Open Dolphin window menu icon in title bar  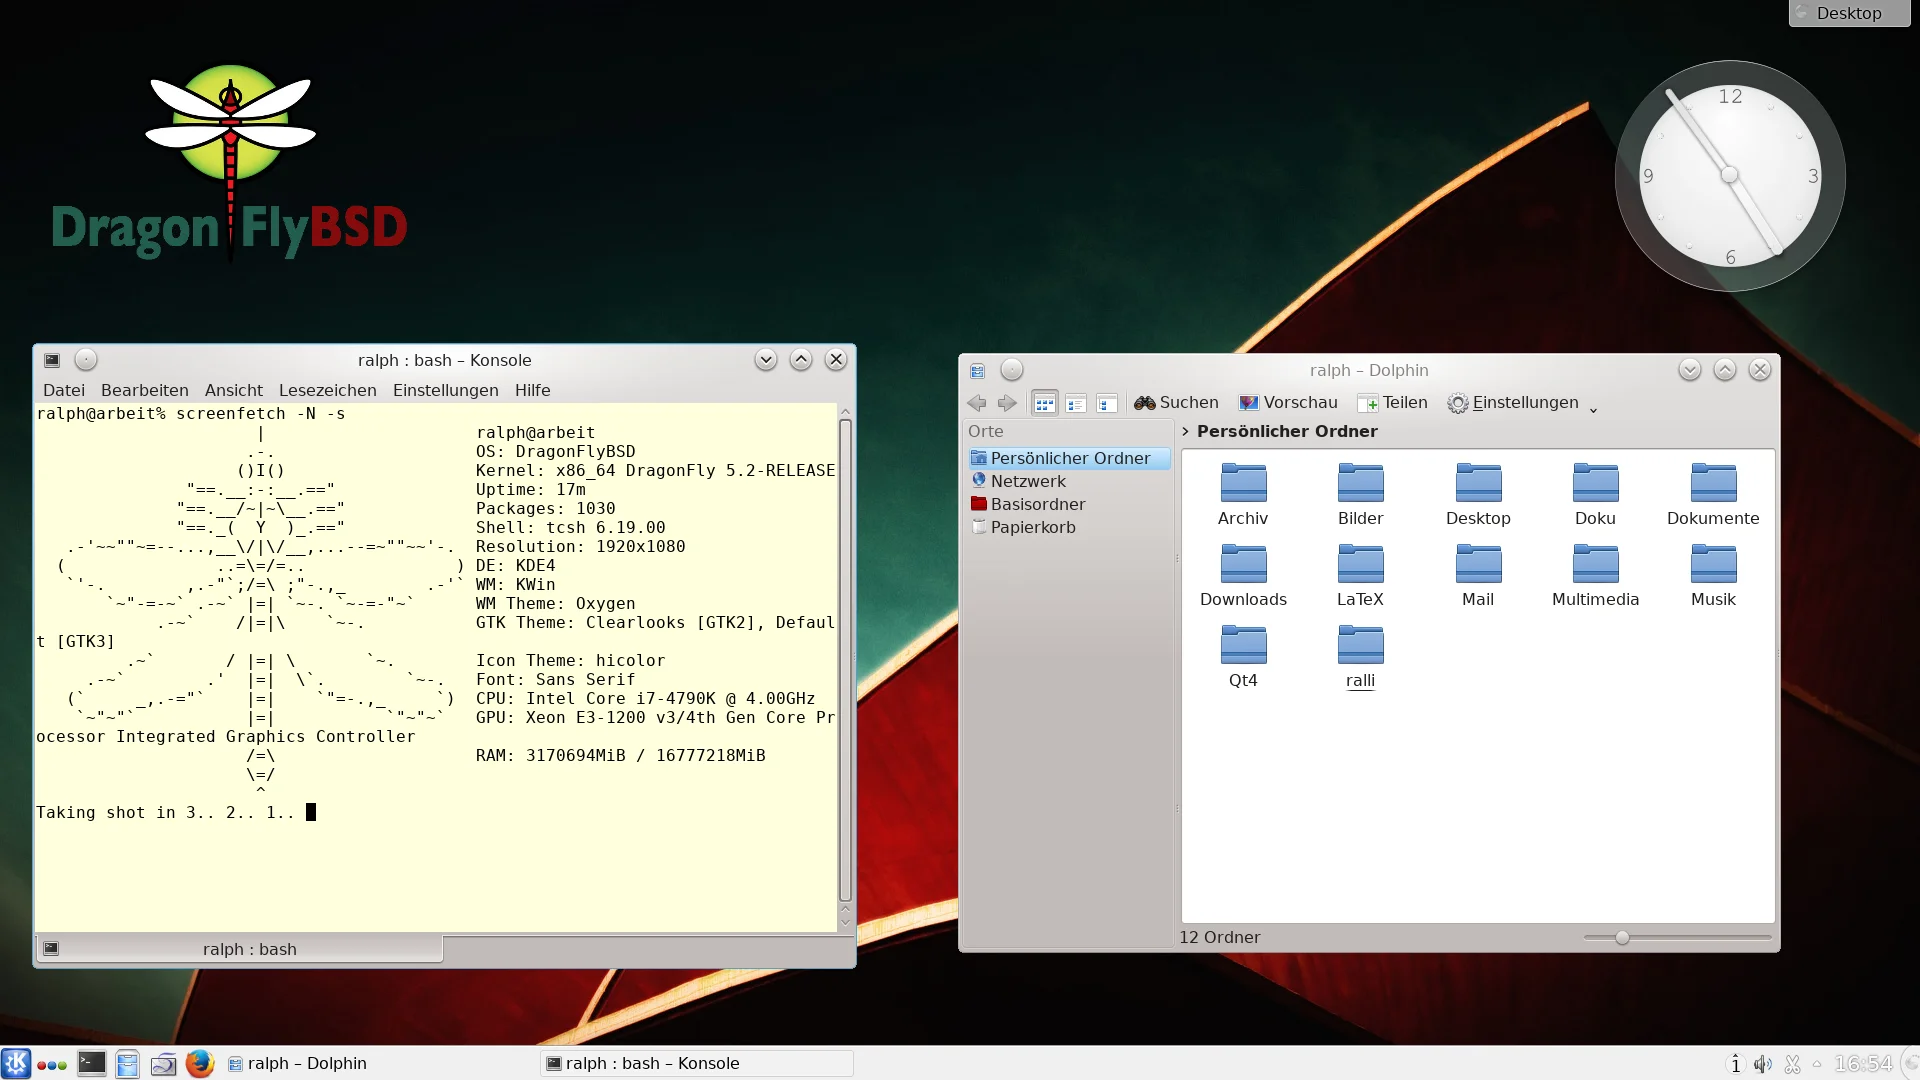point(978,371)
